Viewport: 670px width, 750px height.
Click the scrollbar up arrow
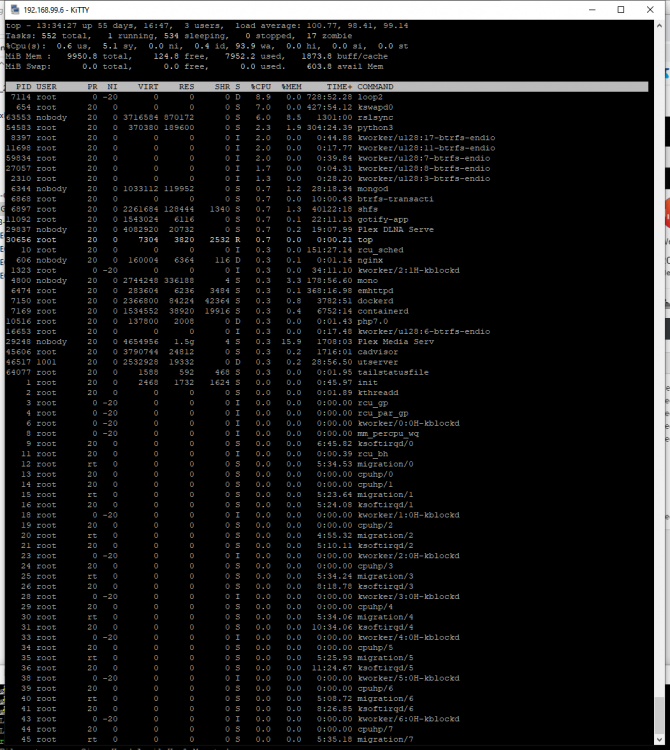point(659,26)
